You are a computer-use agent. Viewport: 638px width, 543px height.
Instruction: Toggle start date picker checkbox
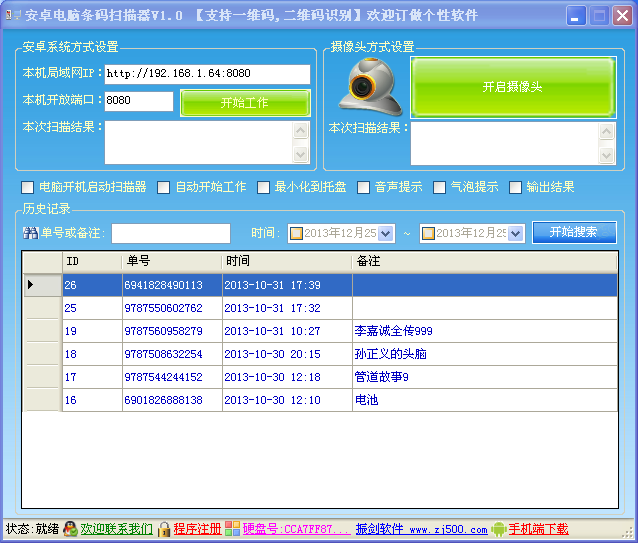pos(296,233)
